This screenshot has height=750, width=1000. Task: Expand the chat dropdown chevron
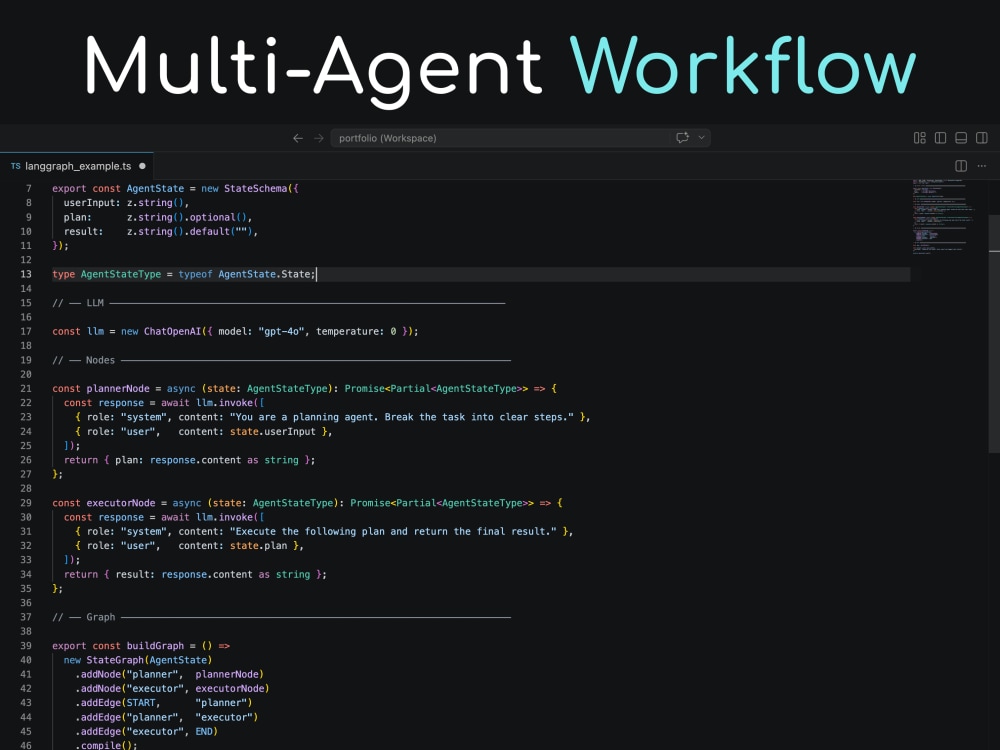click(702, 138)
